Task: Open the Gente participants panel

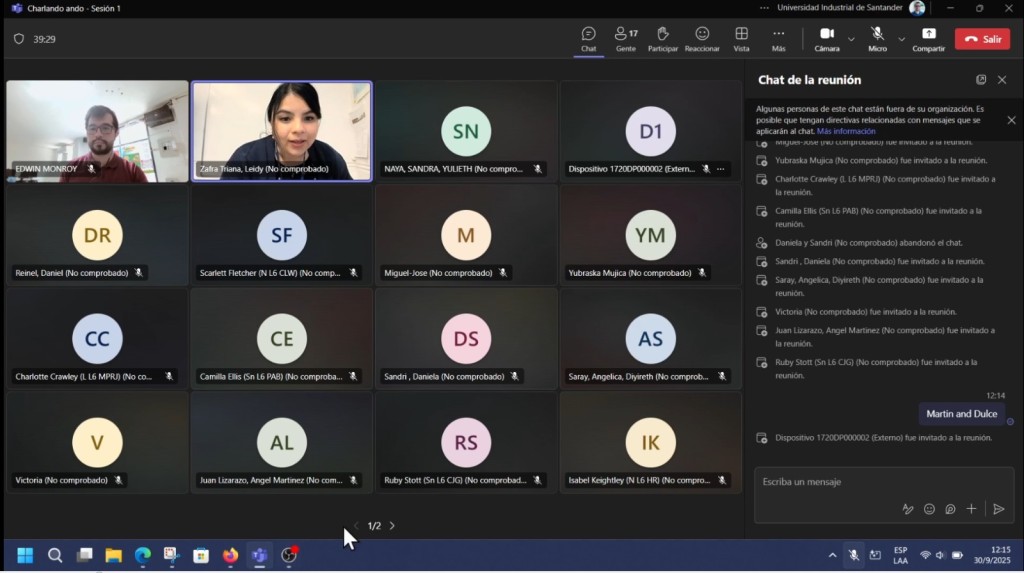Action: (626, 39)
